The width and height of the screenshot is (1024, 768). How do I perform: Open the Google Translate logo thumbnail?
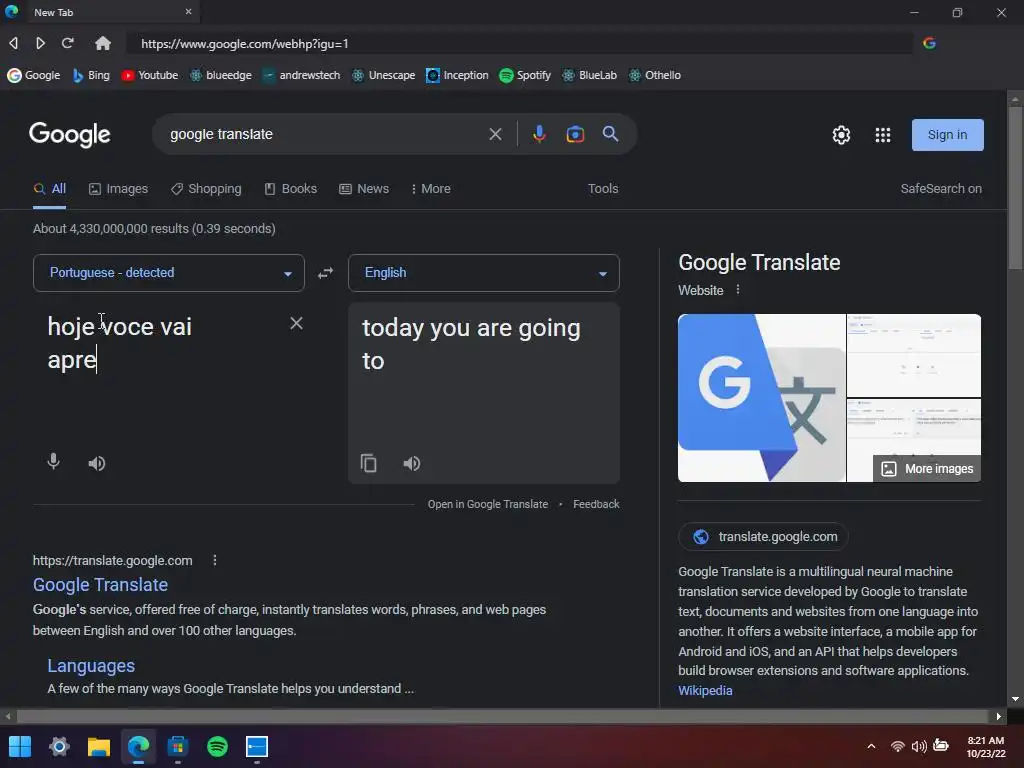point(761,398)
